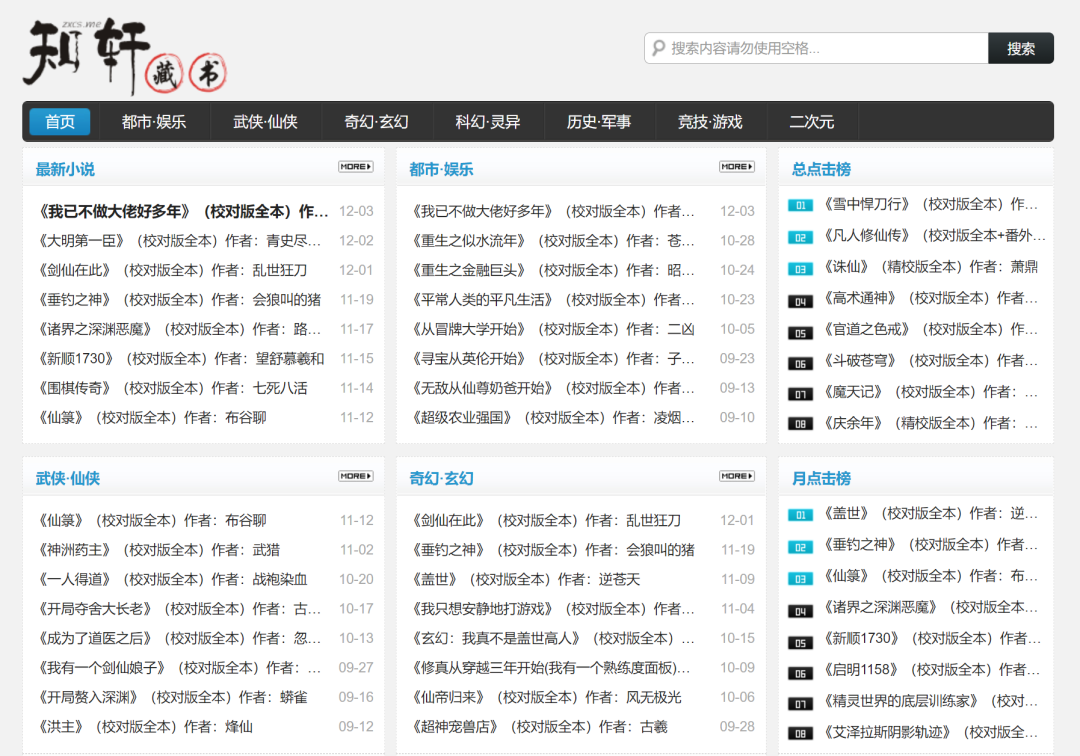
Task: Open 《剑仙在此》 in 最新小说 list
Action: pyautogui.click(x=172, y=271)
